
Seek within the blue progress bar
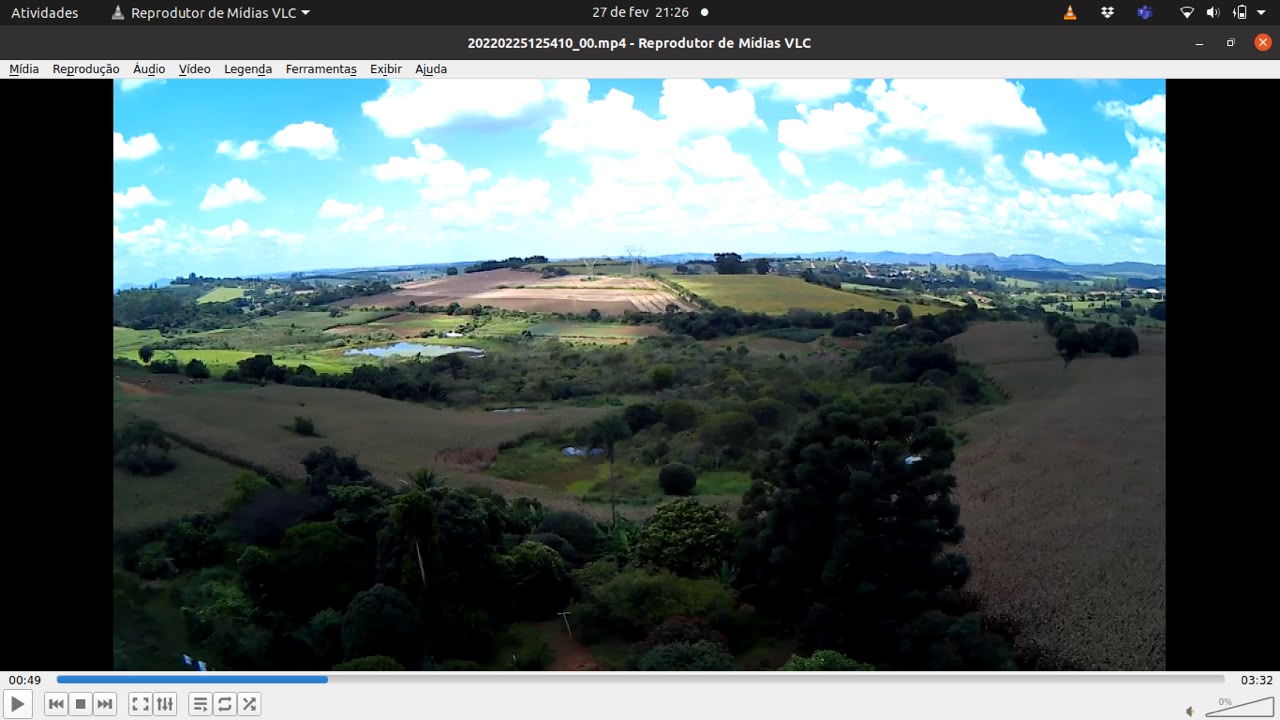(x=640, y=679)
